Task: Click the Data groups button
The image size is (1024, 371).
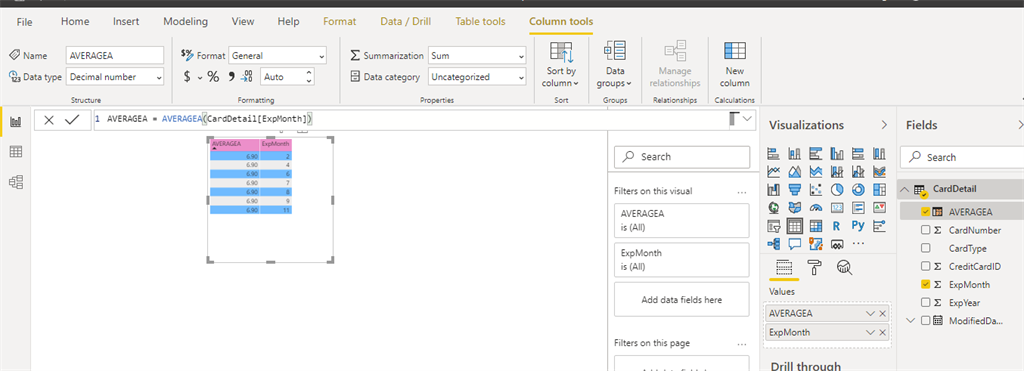Action: 615,64
